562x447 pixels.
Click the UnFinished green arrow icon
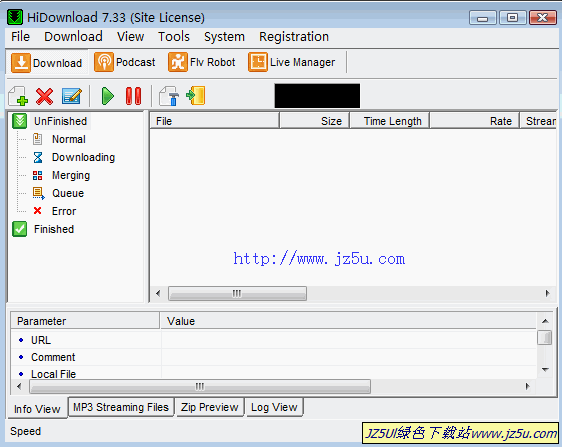[19, 121]
